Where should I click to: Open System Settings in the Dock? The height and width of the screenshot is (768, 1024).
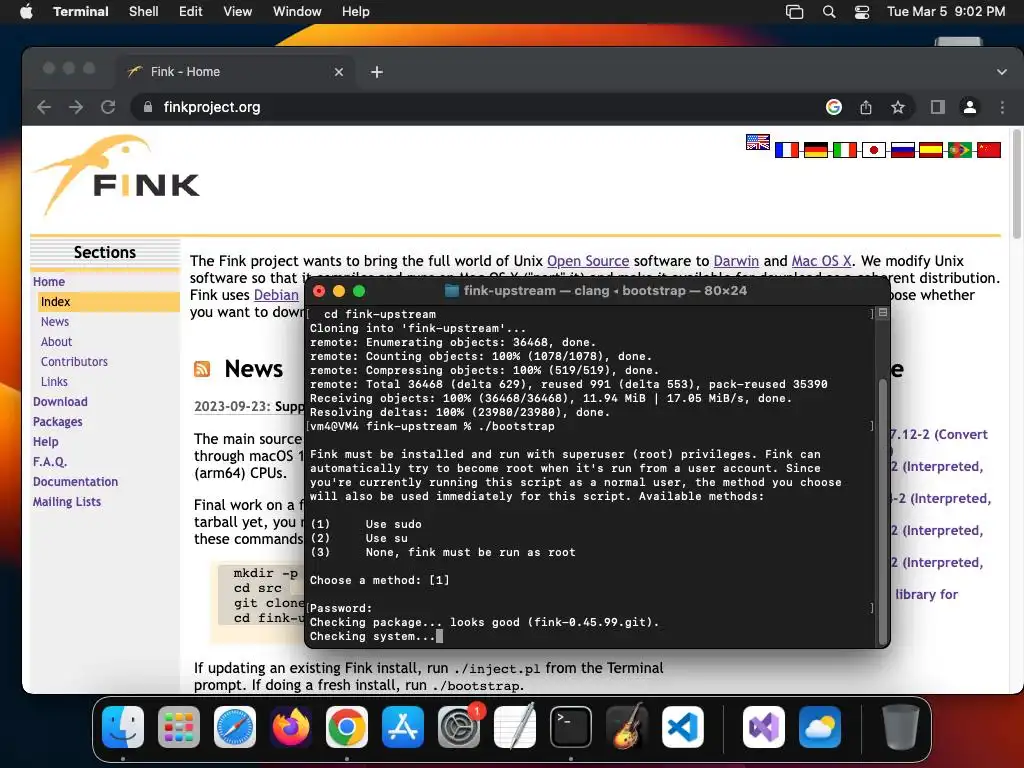pyautogui.click(x=459, y=727)
